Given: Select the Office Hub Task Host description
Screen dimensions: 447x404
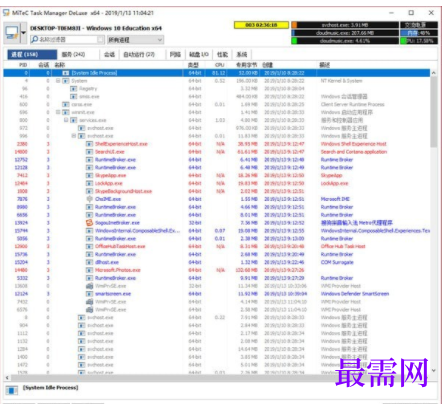Looking at the screenshot, I should 343,246.
